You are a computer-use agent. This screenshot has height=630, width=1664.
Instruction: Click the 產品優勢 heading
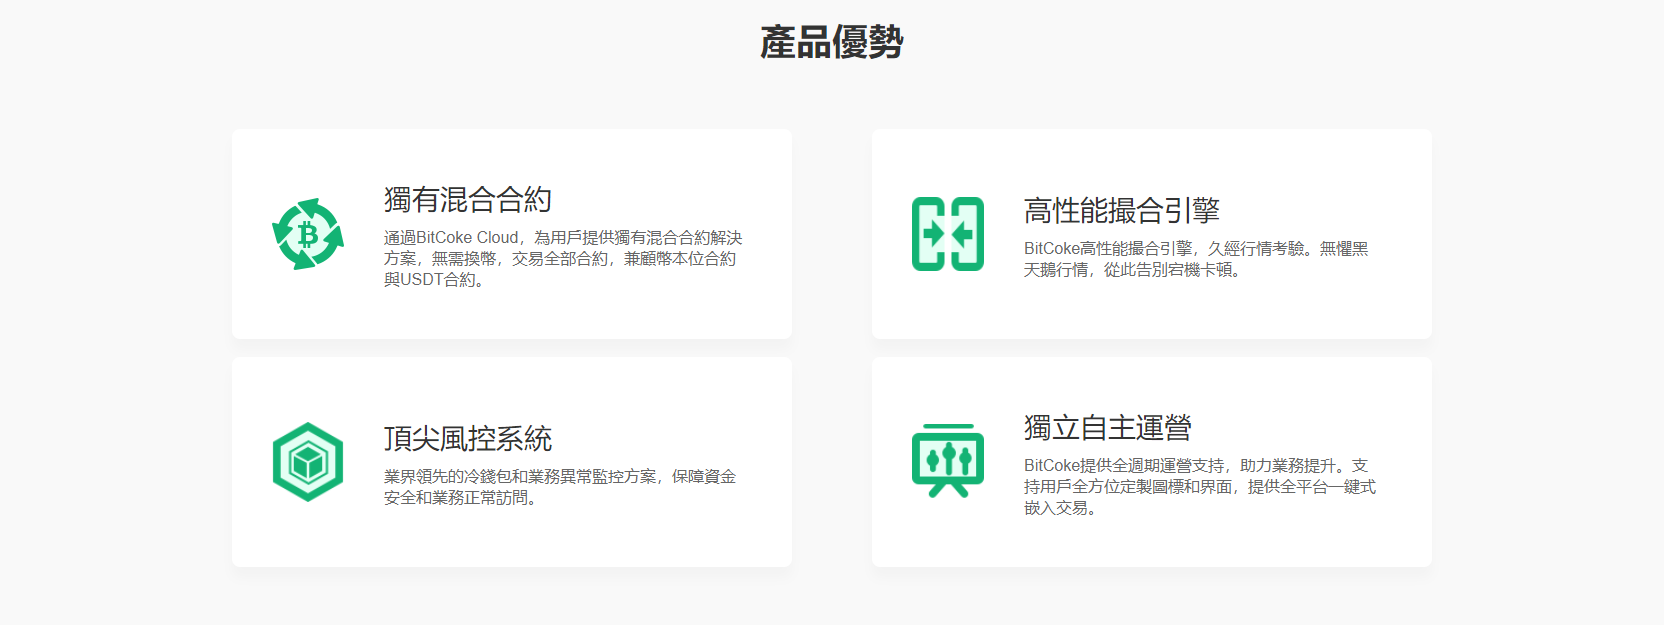click(832, 42)
